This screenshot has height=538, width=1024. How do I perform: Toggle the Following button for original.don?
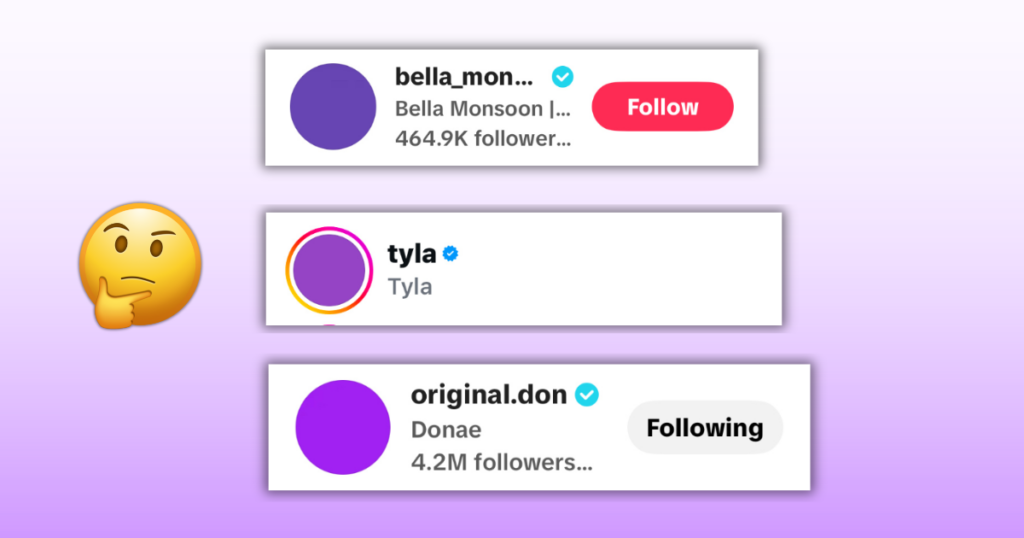tap(704, 428)
